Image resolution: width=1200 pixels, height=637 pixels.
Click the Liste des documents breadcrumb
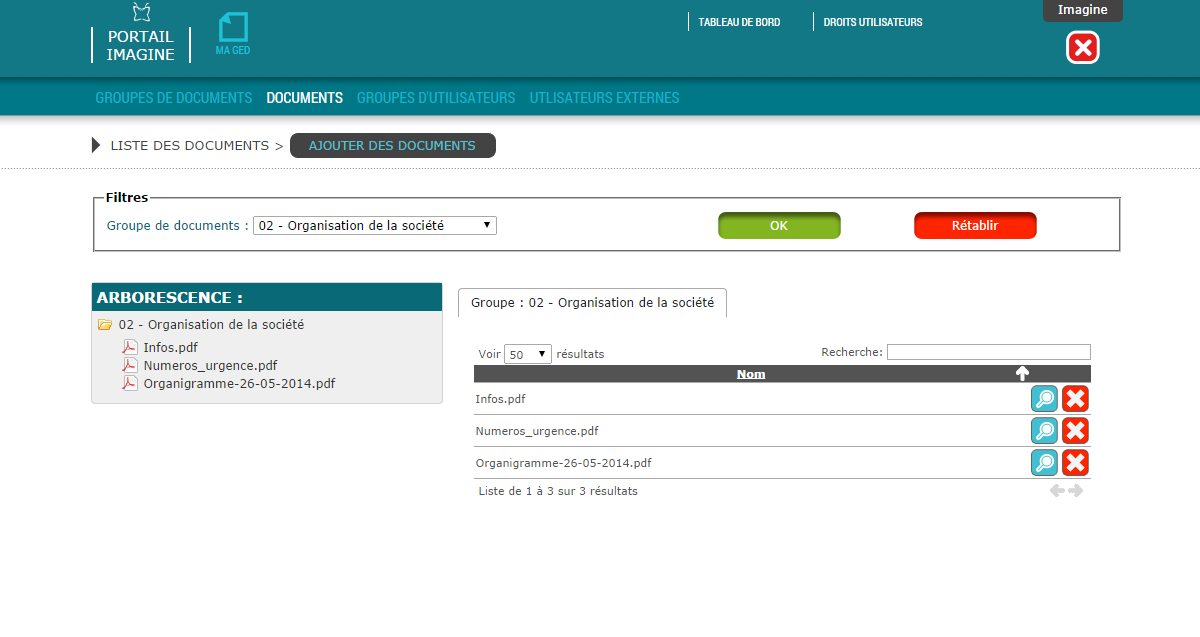click(190, 146)
